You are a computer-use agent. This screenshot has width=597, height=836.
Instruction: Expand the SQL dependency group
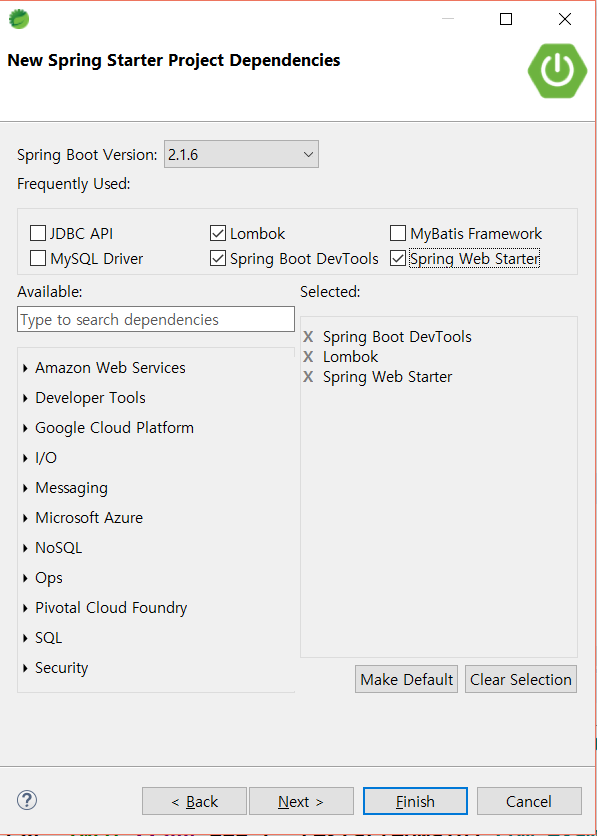26,638
